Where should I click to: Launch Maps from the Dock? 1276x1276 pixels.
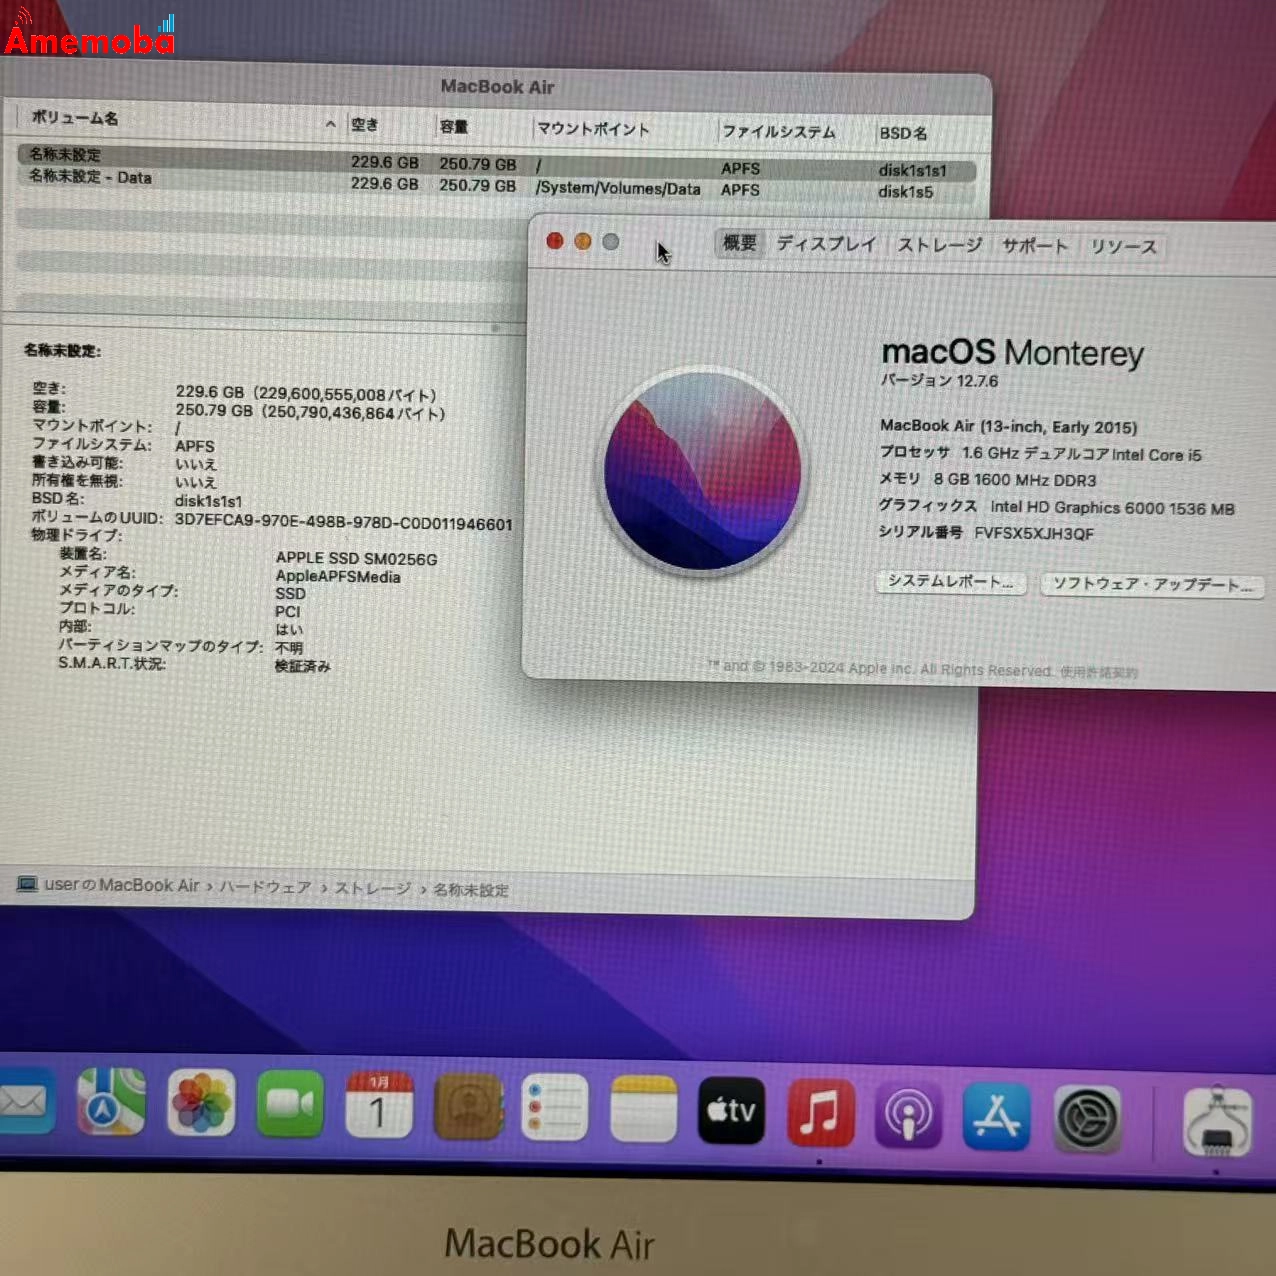click(x=111, y=1102)
